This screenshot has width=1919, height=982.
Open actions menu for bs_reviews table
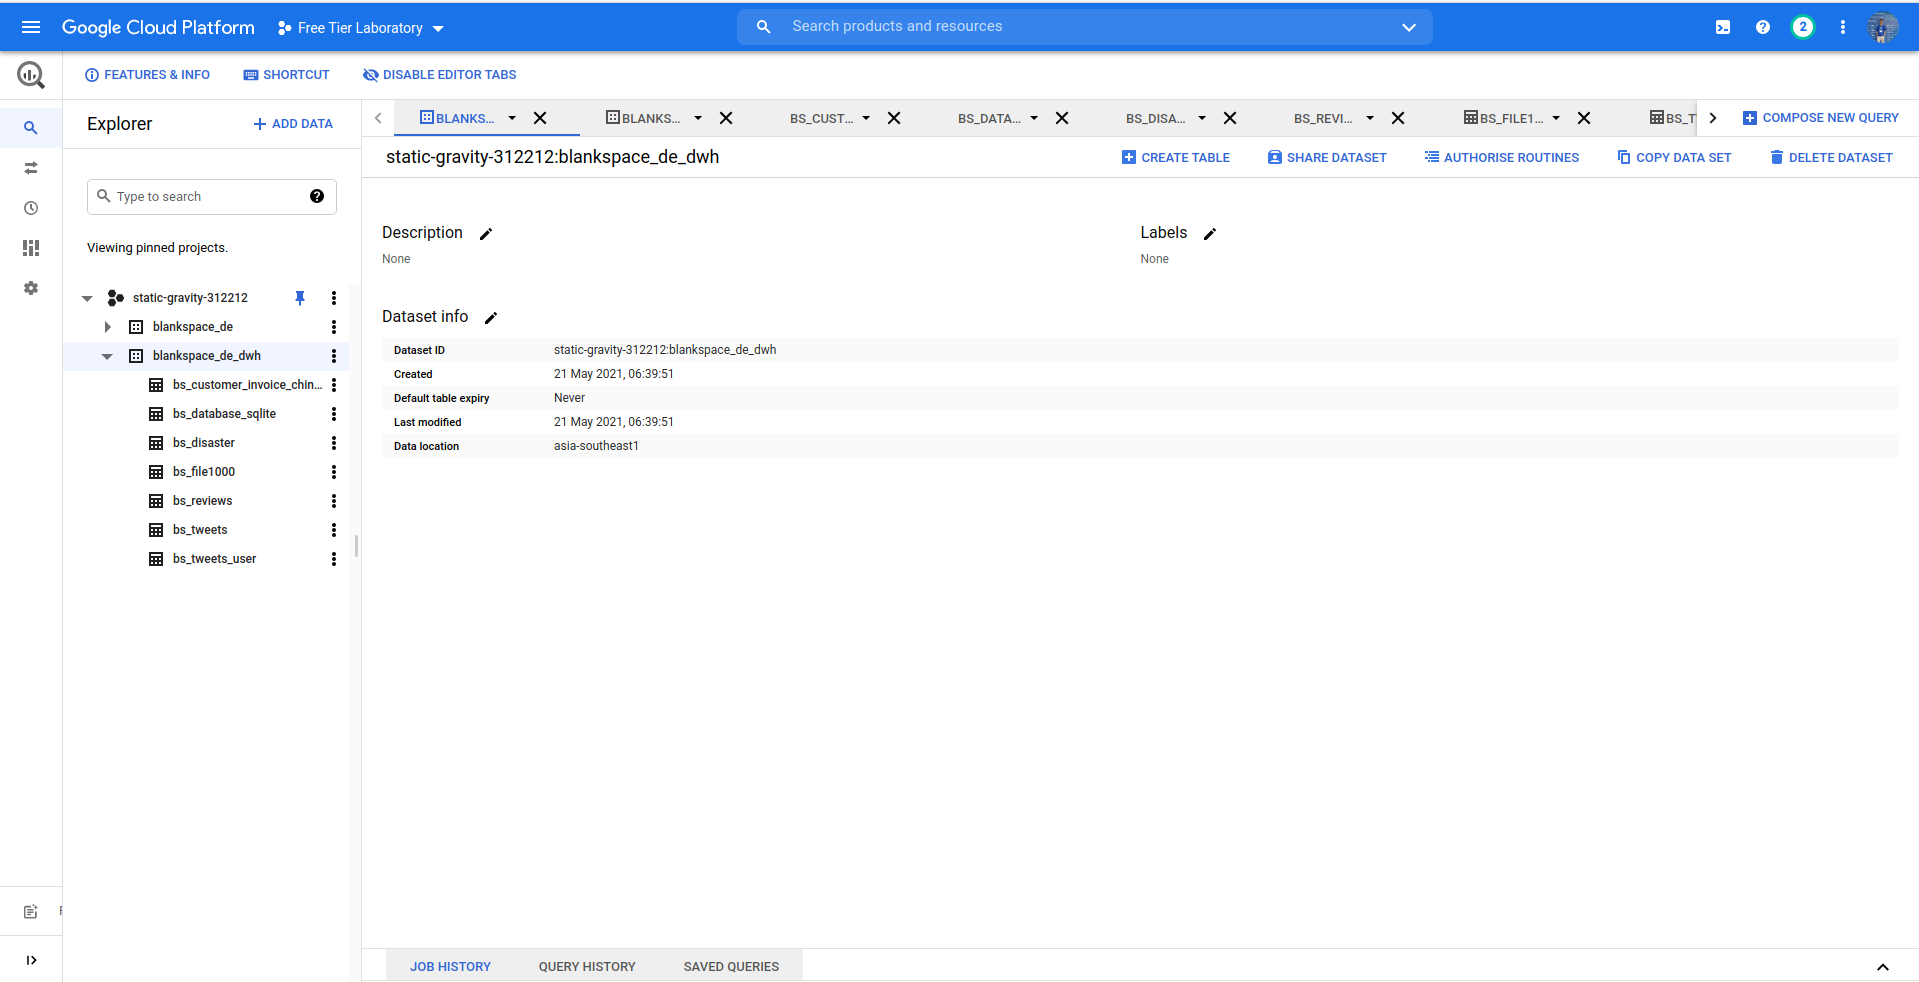coord(334,501)
